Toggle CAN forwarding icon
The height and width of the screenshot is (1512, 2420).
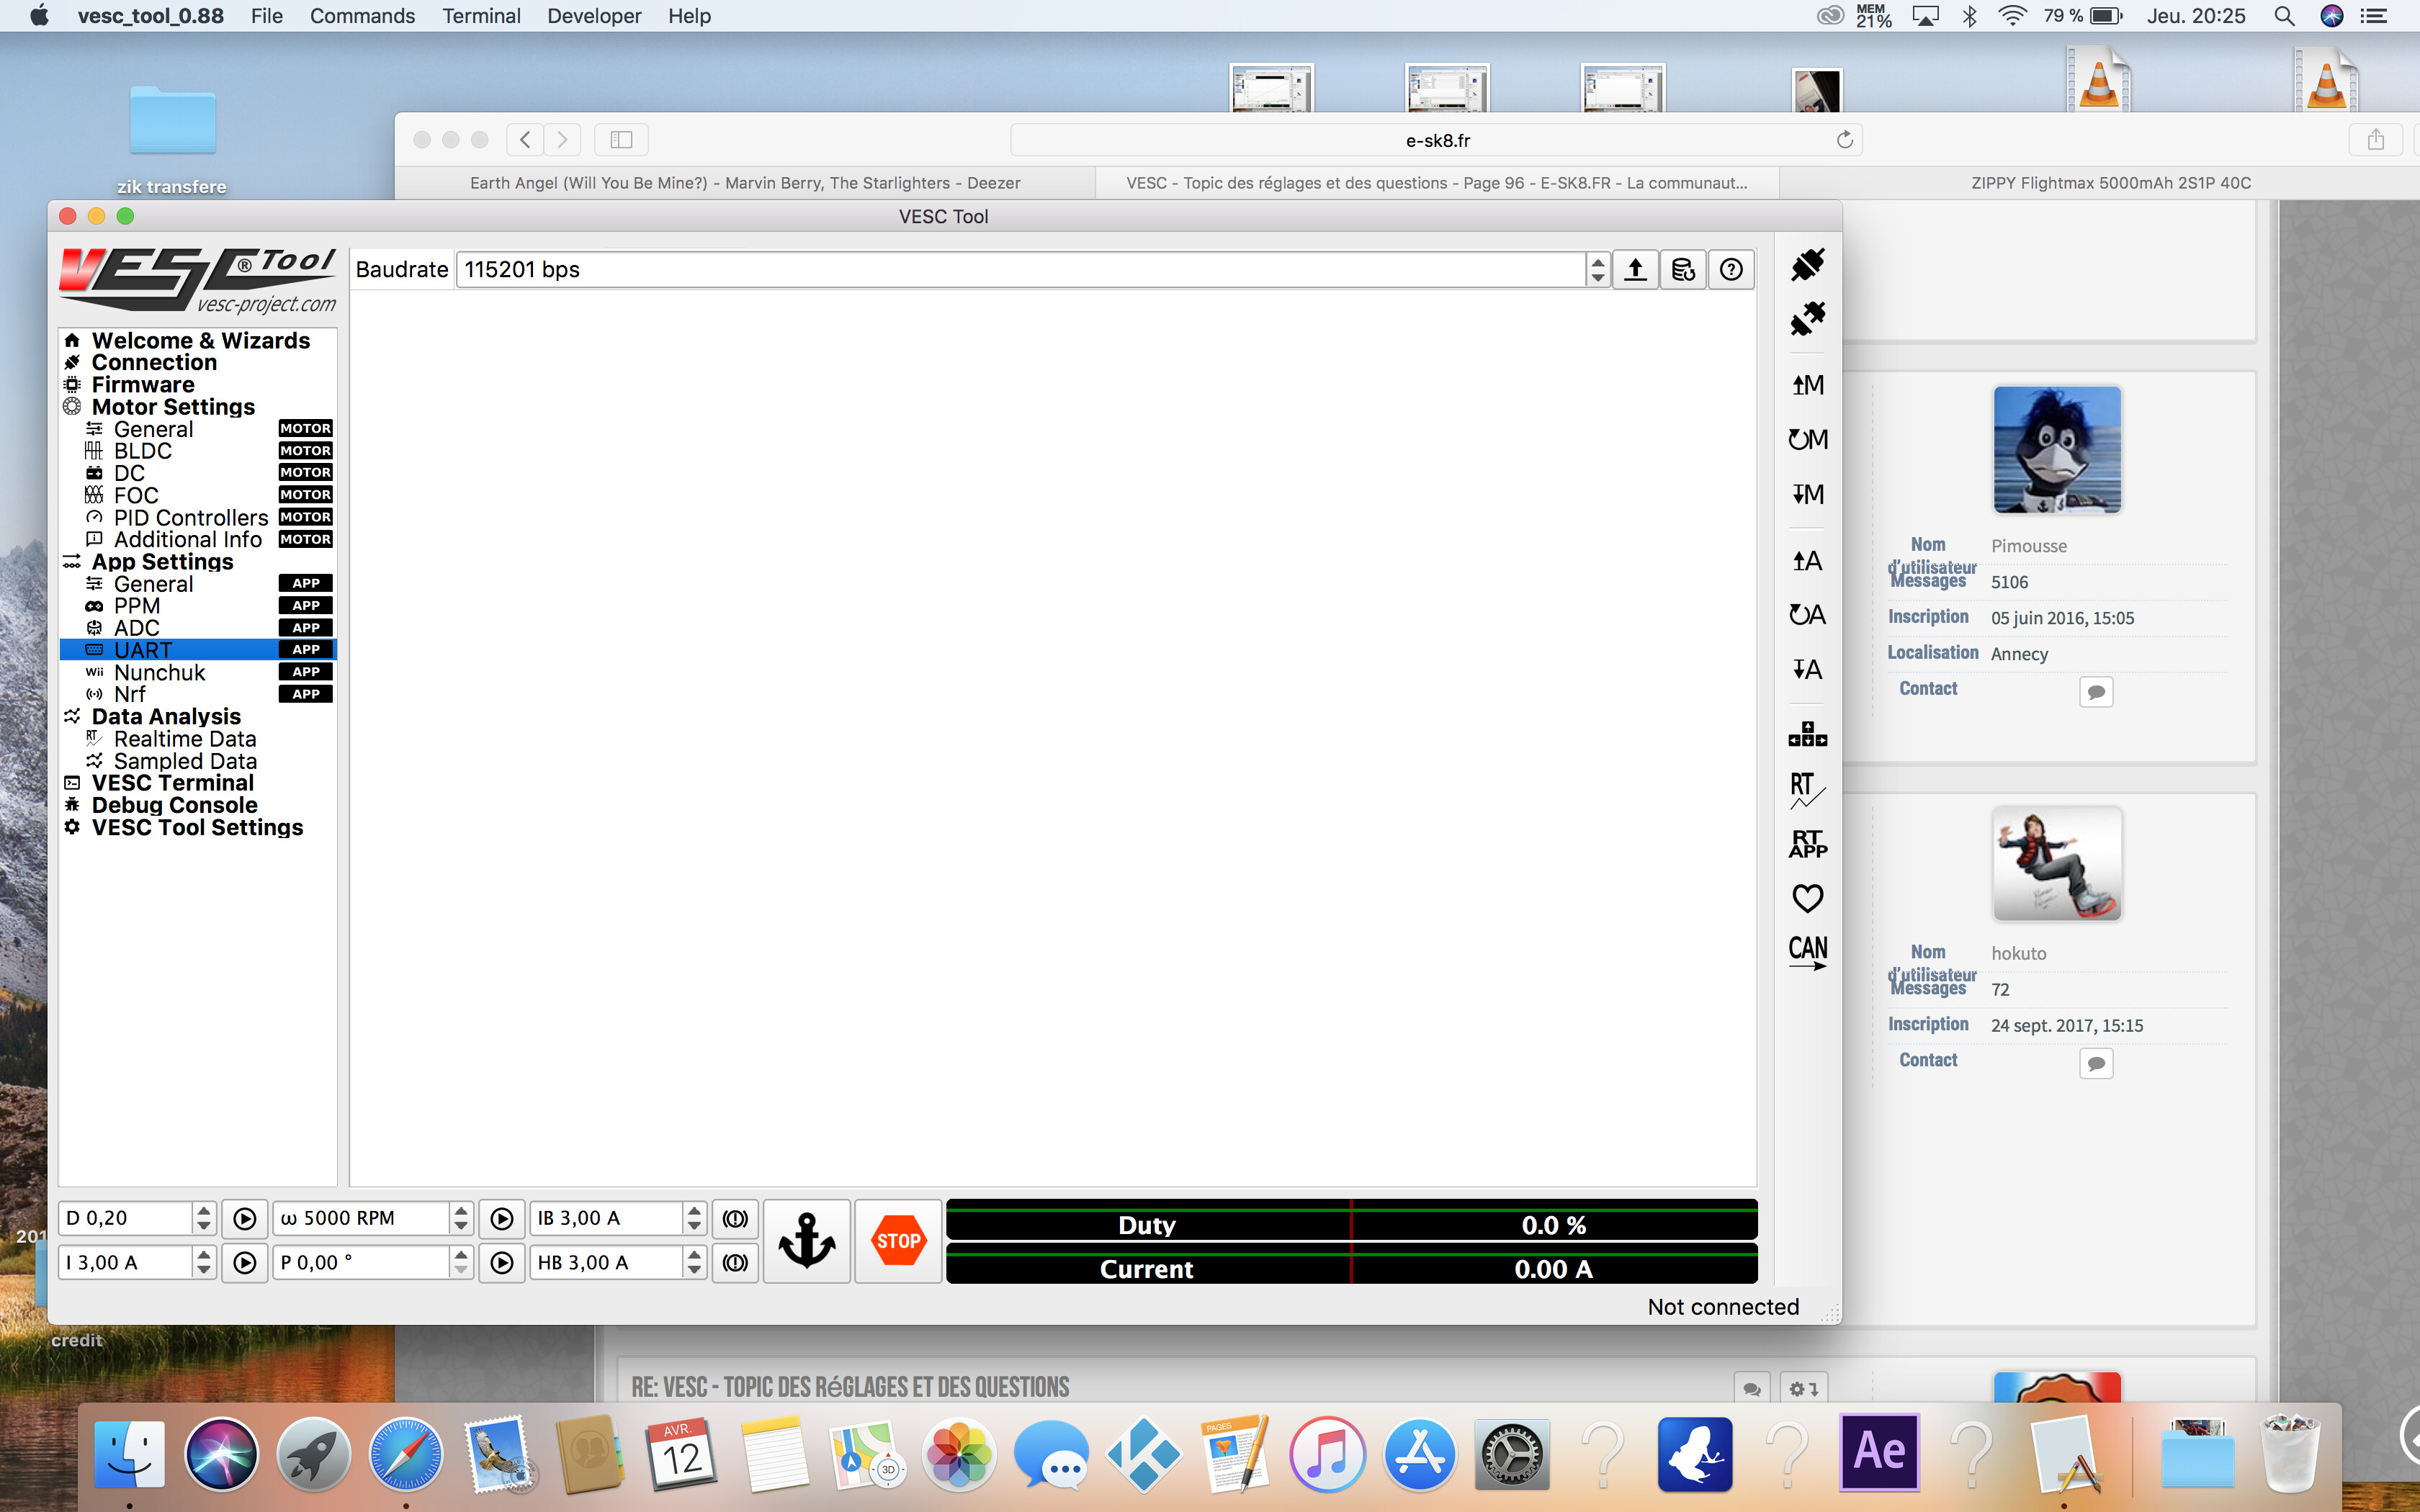click(x=1807, y=951)
